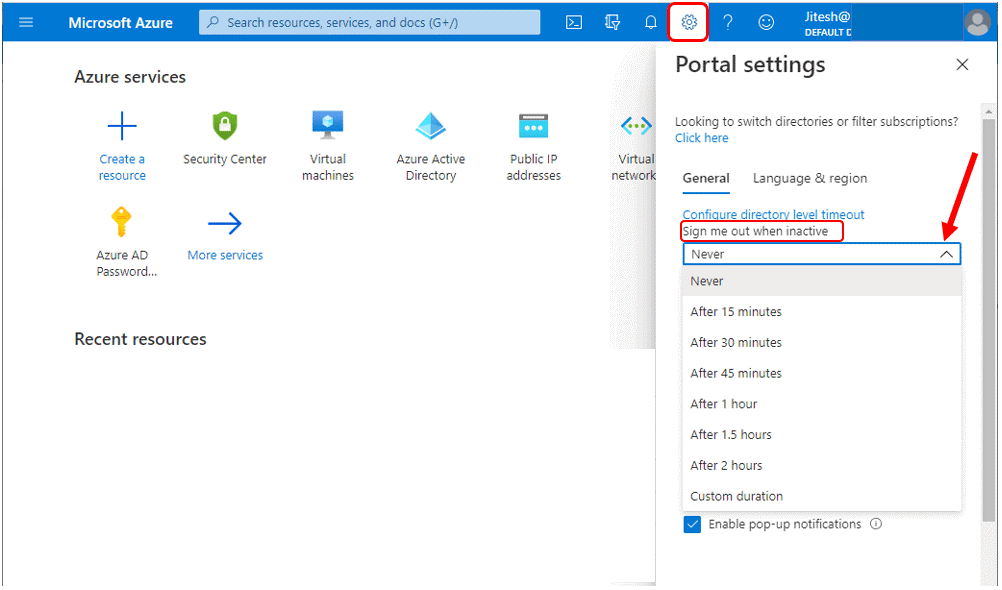
Task: Click the Create a resource plus icon
Action: [122, 125]
